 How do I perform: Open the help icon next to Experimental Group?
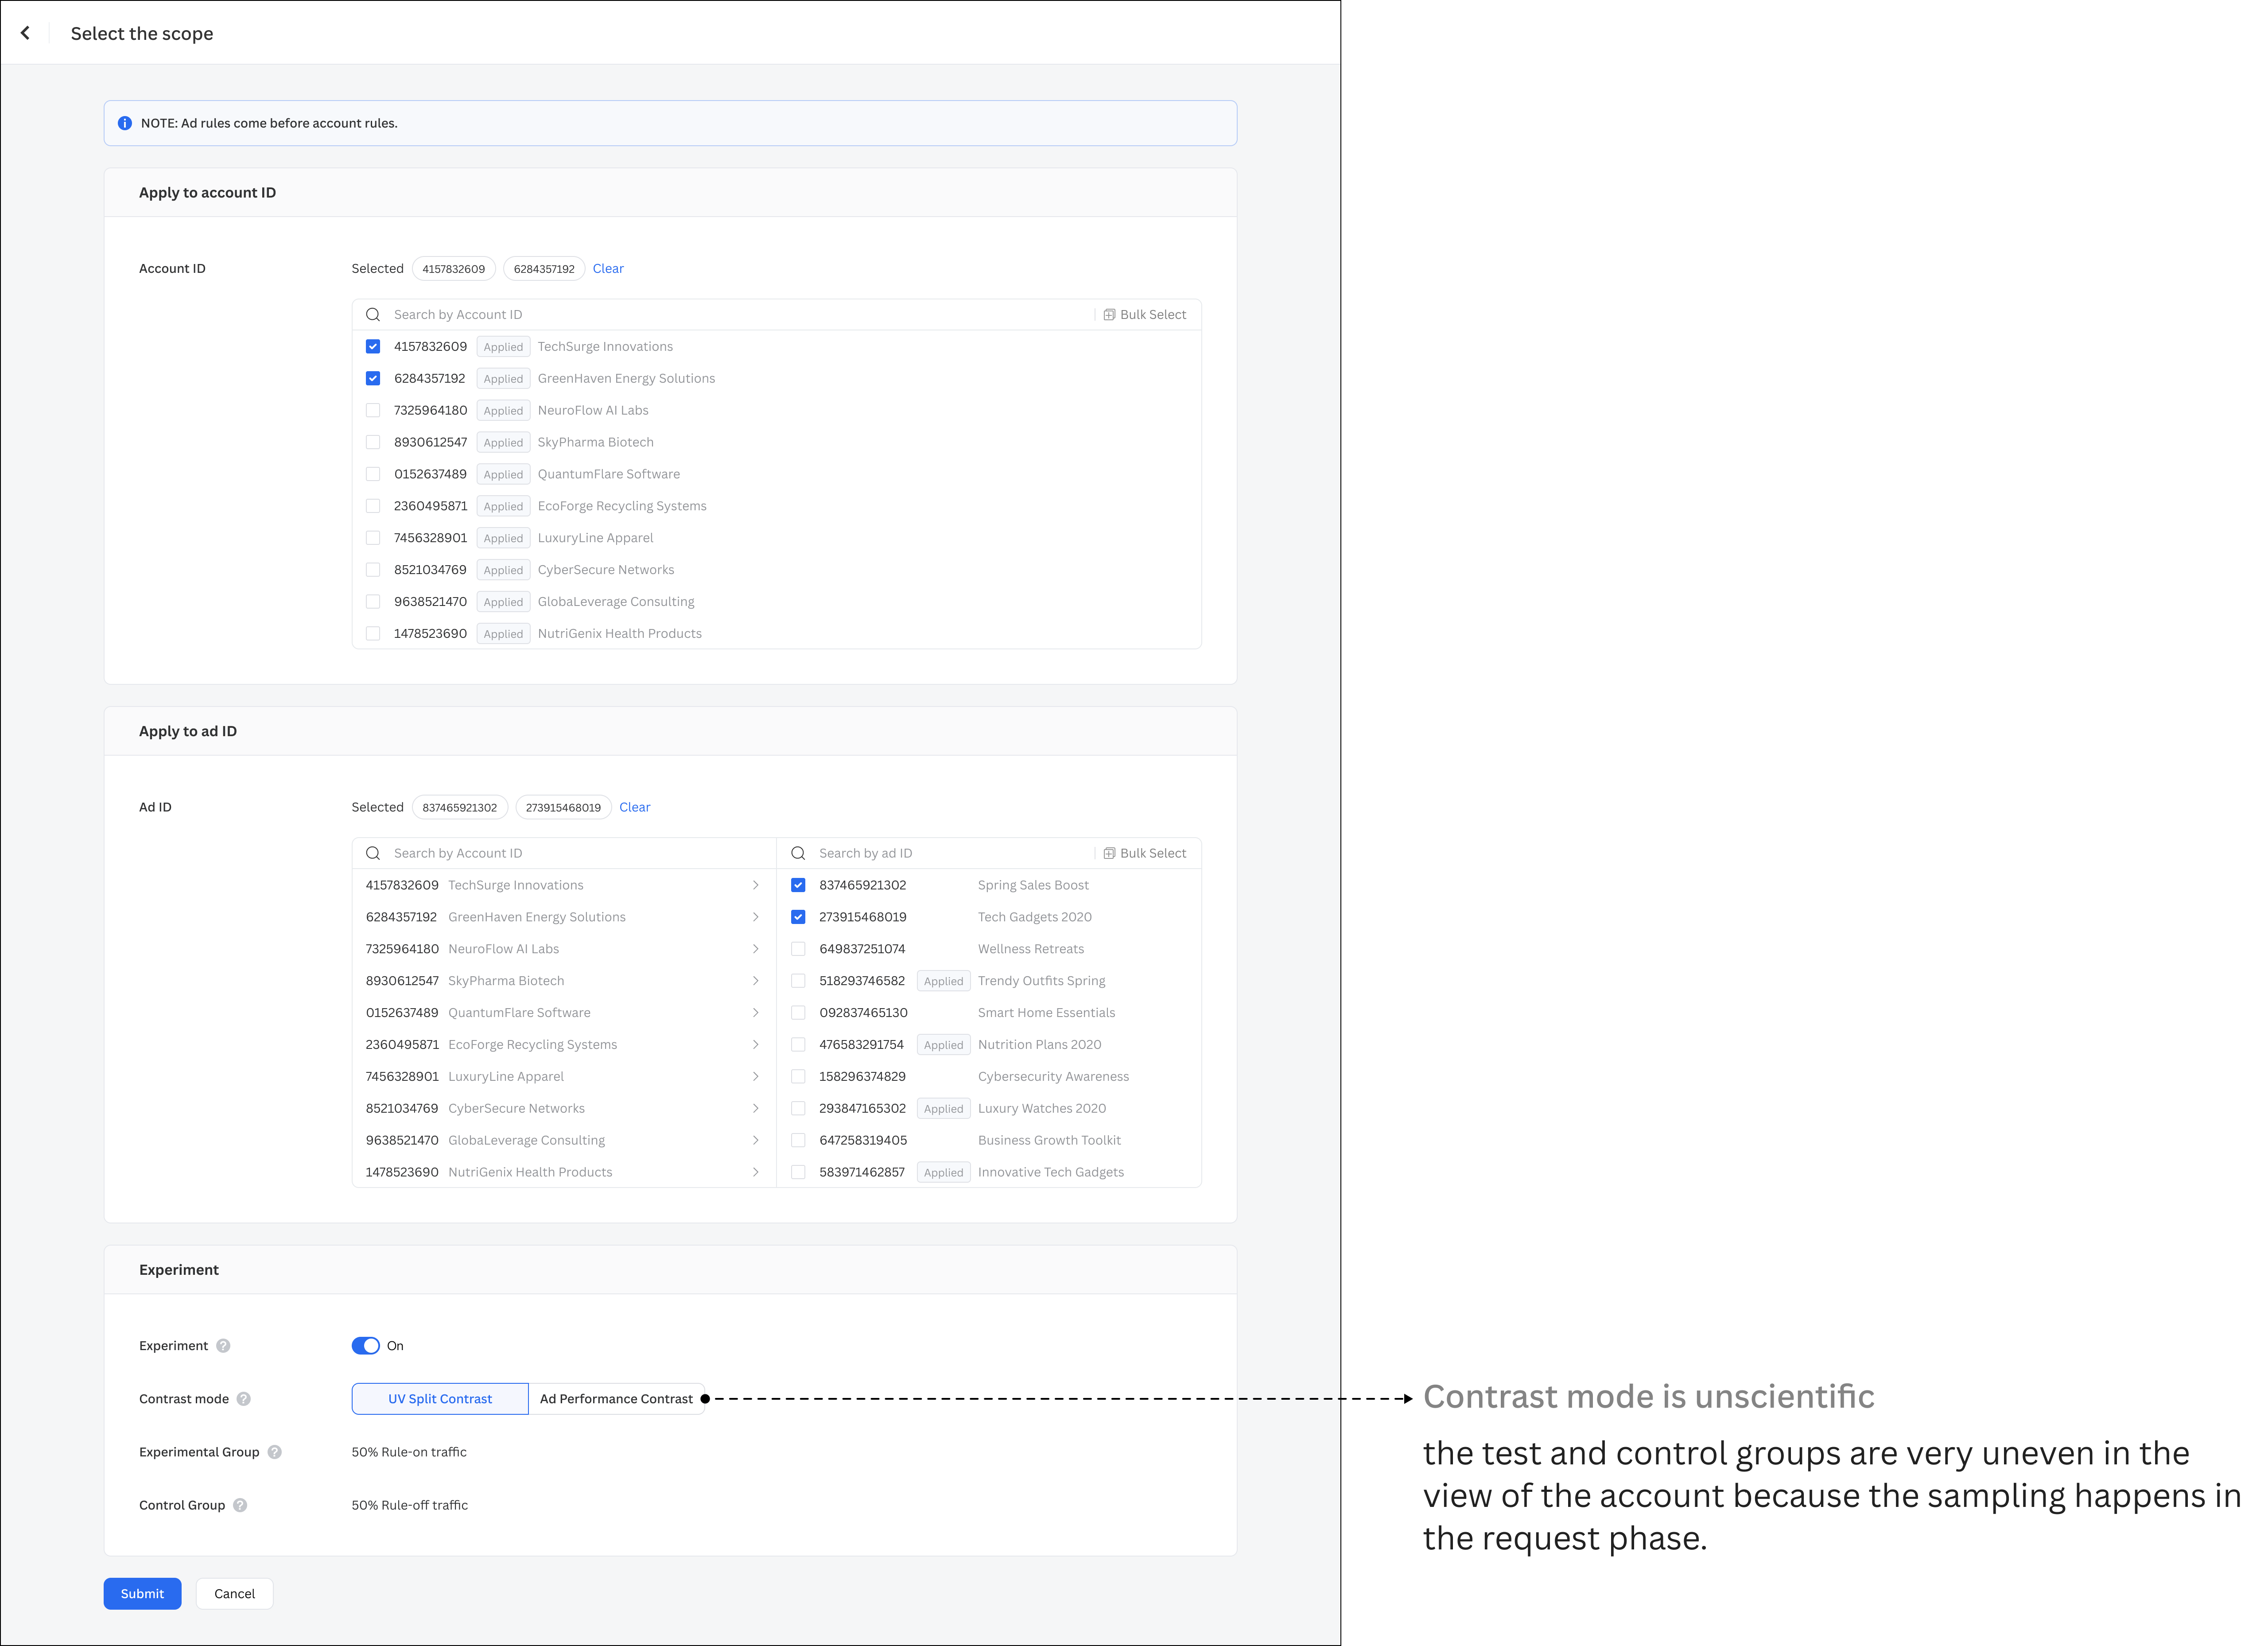click(275, 1452)
